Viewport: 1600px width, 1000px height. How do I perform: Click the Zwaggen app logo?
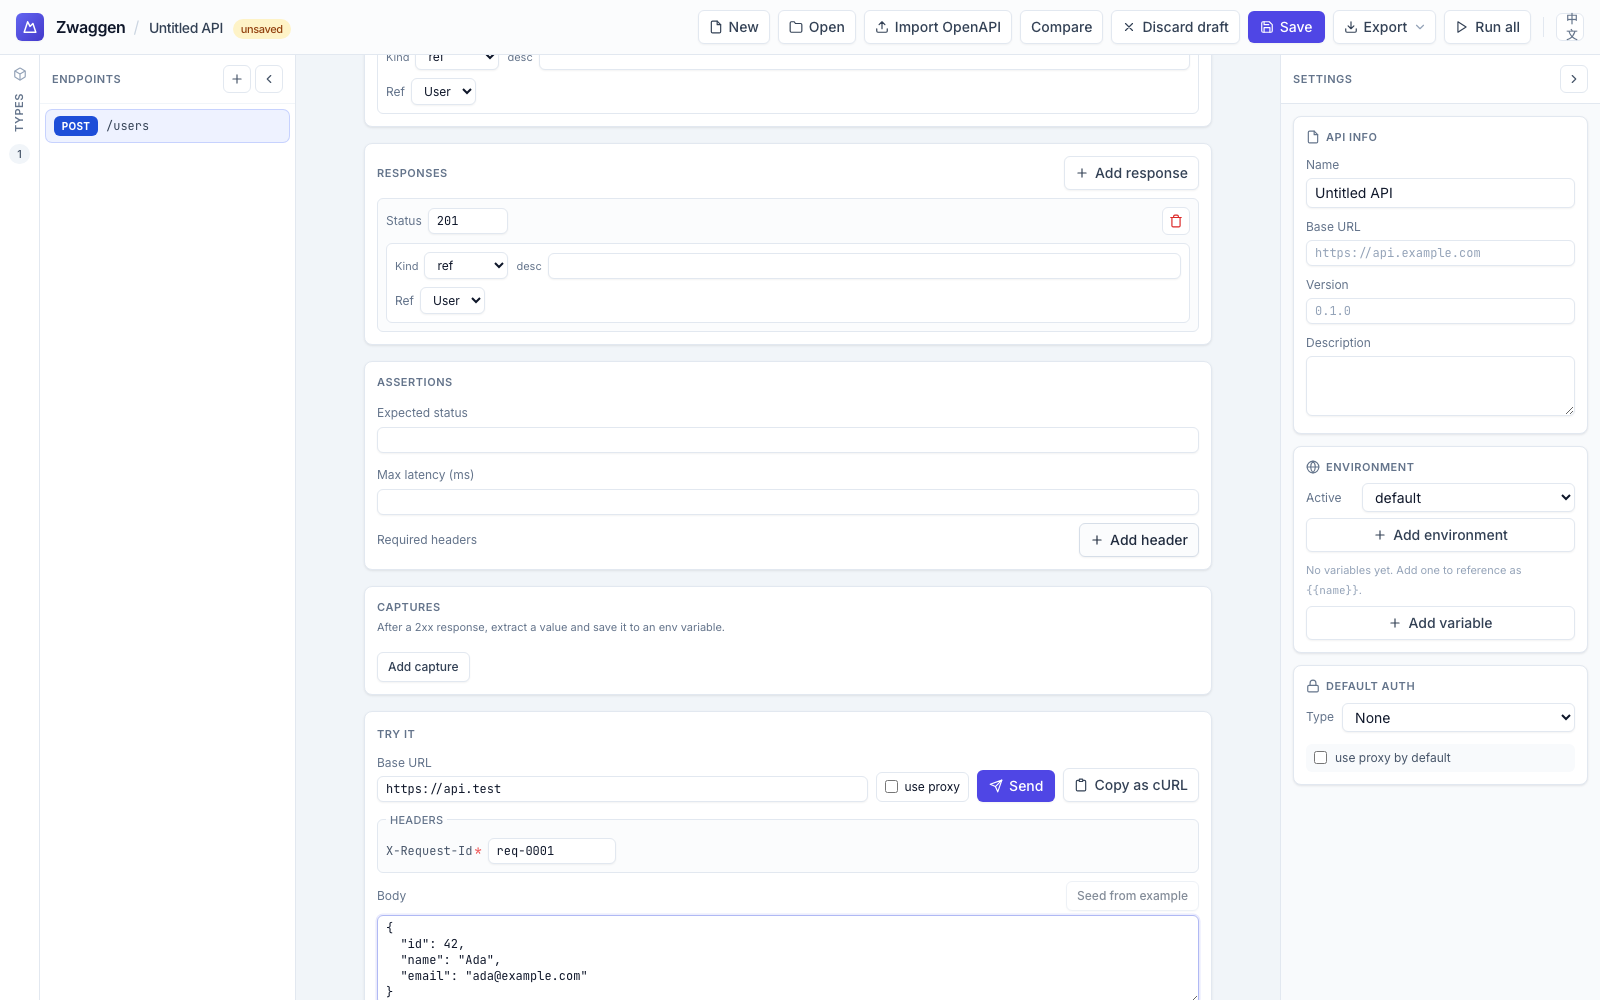coord(29,26)
